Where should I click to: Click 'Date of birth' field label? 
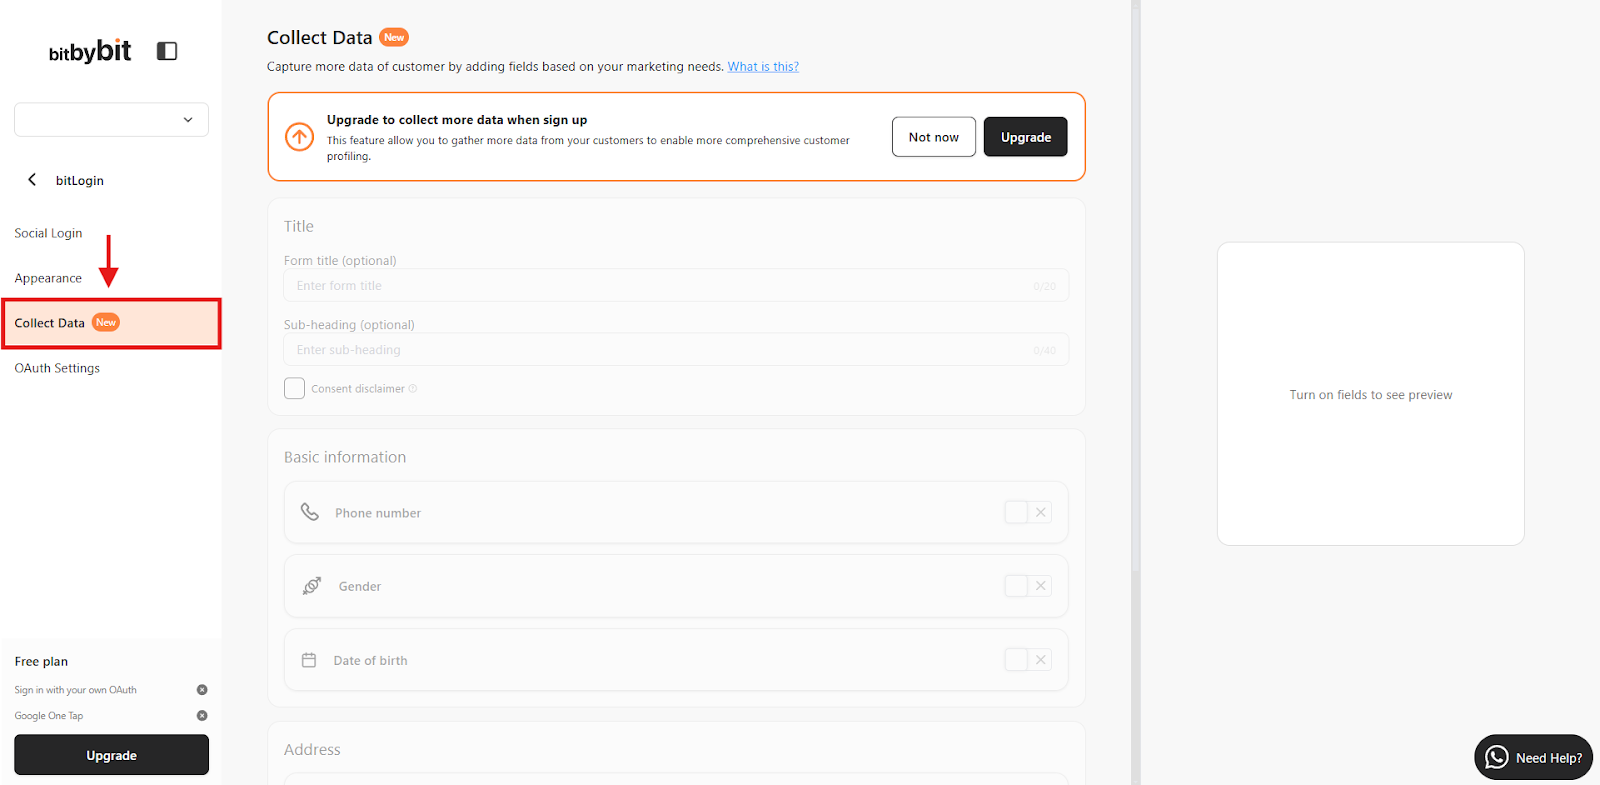[x=370, y=661]
